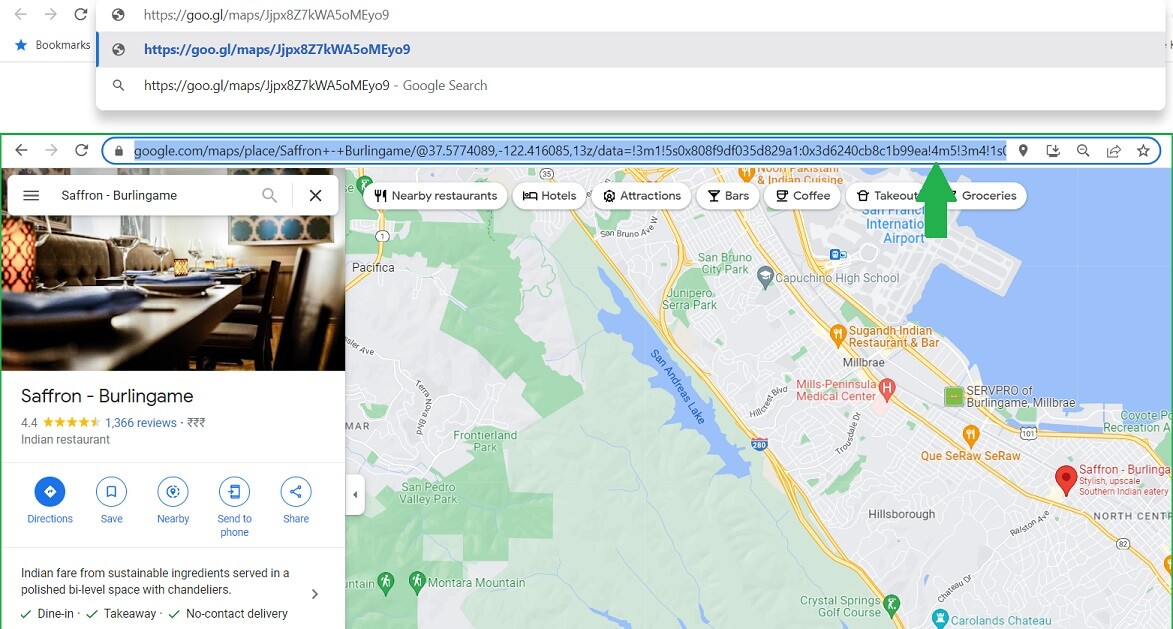Click the Que SeRaw SeRaw restaurant marker
Screen dimensions: 1173x629
point(970,435)
